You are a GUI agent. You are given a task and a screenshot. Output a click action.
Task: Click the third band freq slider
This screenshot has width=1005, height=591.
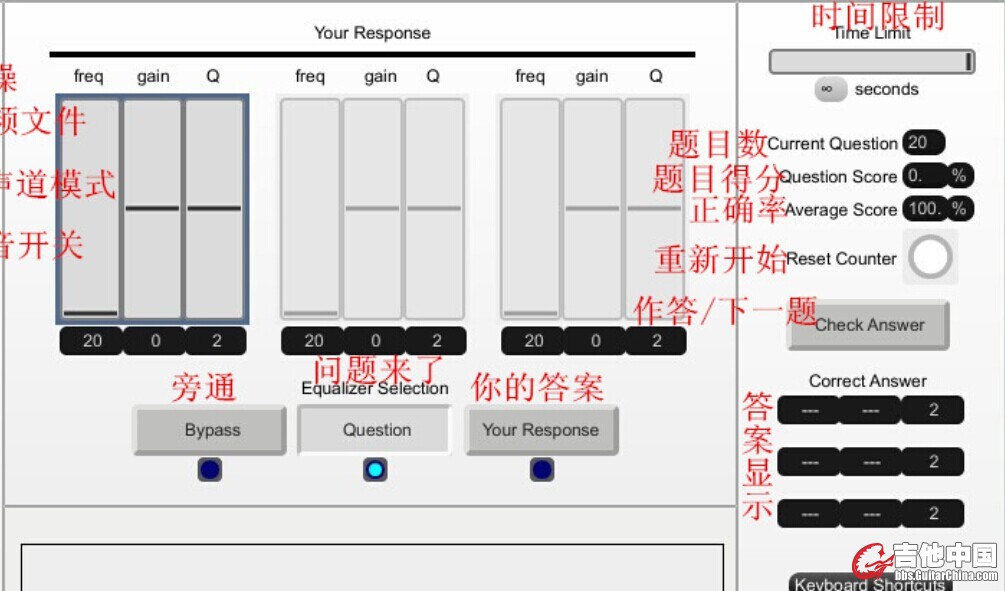click(530, 208)
